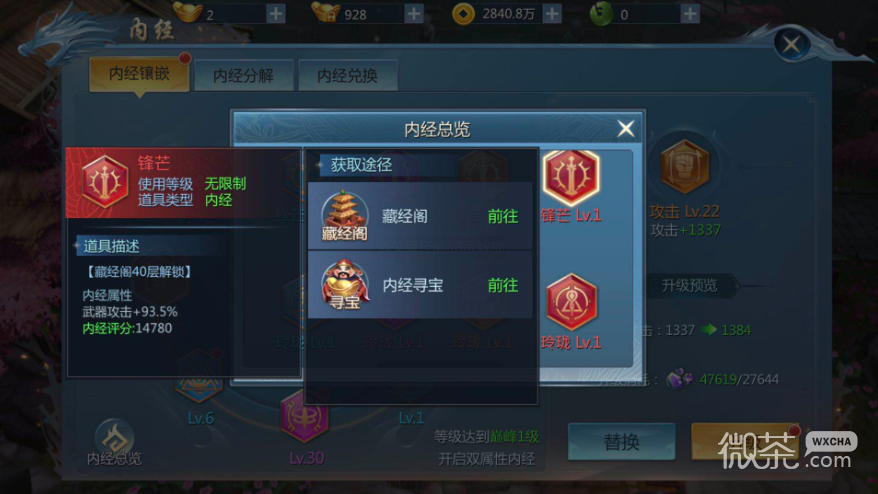This screenshot has height=494, width=878.
Task: Select the purple Lv.30 hexagon slot
Action: 305,416
